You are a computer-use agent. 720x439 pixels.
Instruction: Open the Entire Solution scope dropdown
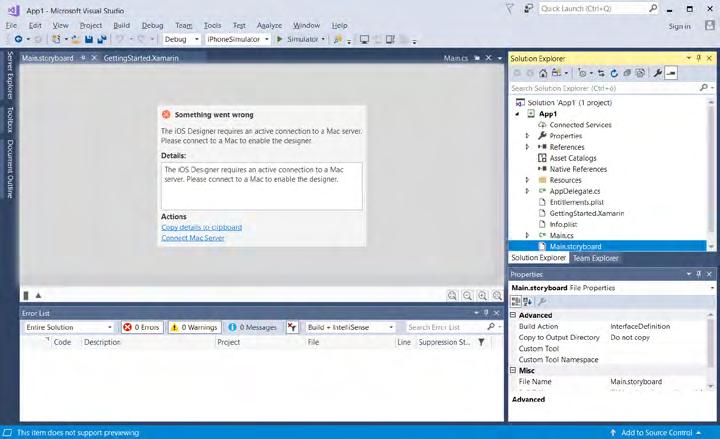(x=69, y=327)
